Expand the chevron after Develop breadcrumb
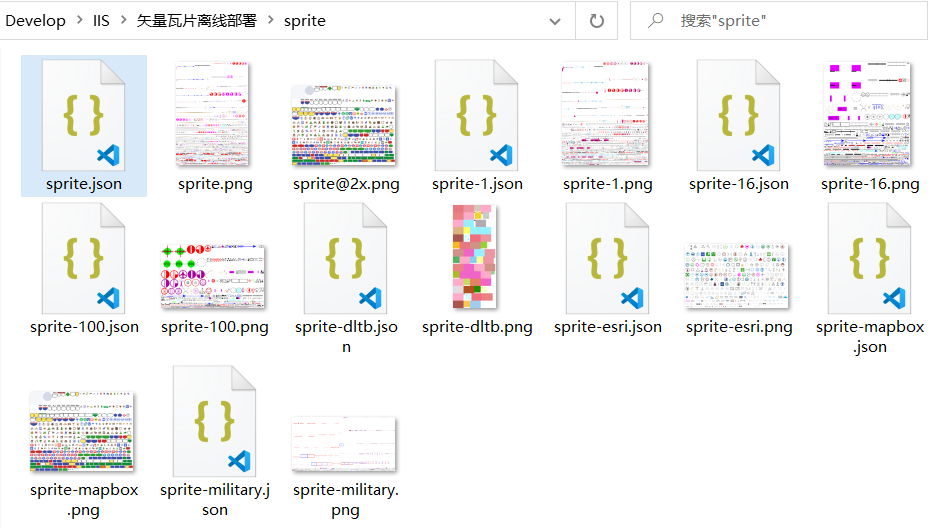Viewport: 936px width, 528px height. [x=79, y=20]
